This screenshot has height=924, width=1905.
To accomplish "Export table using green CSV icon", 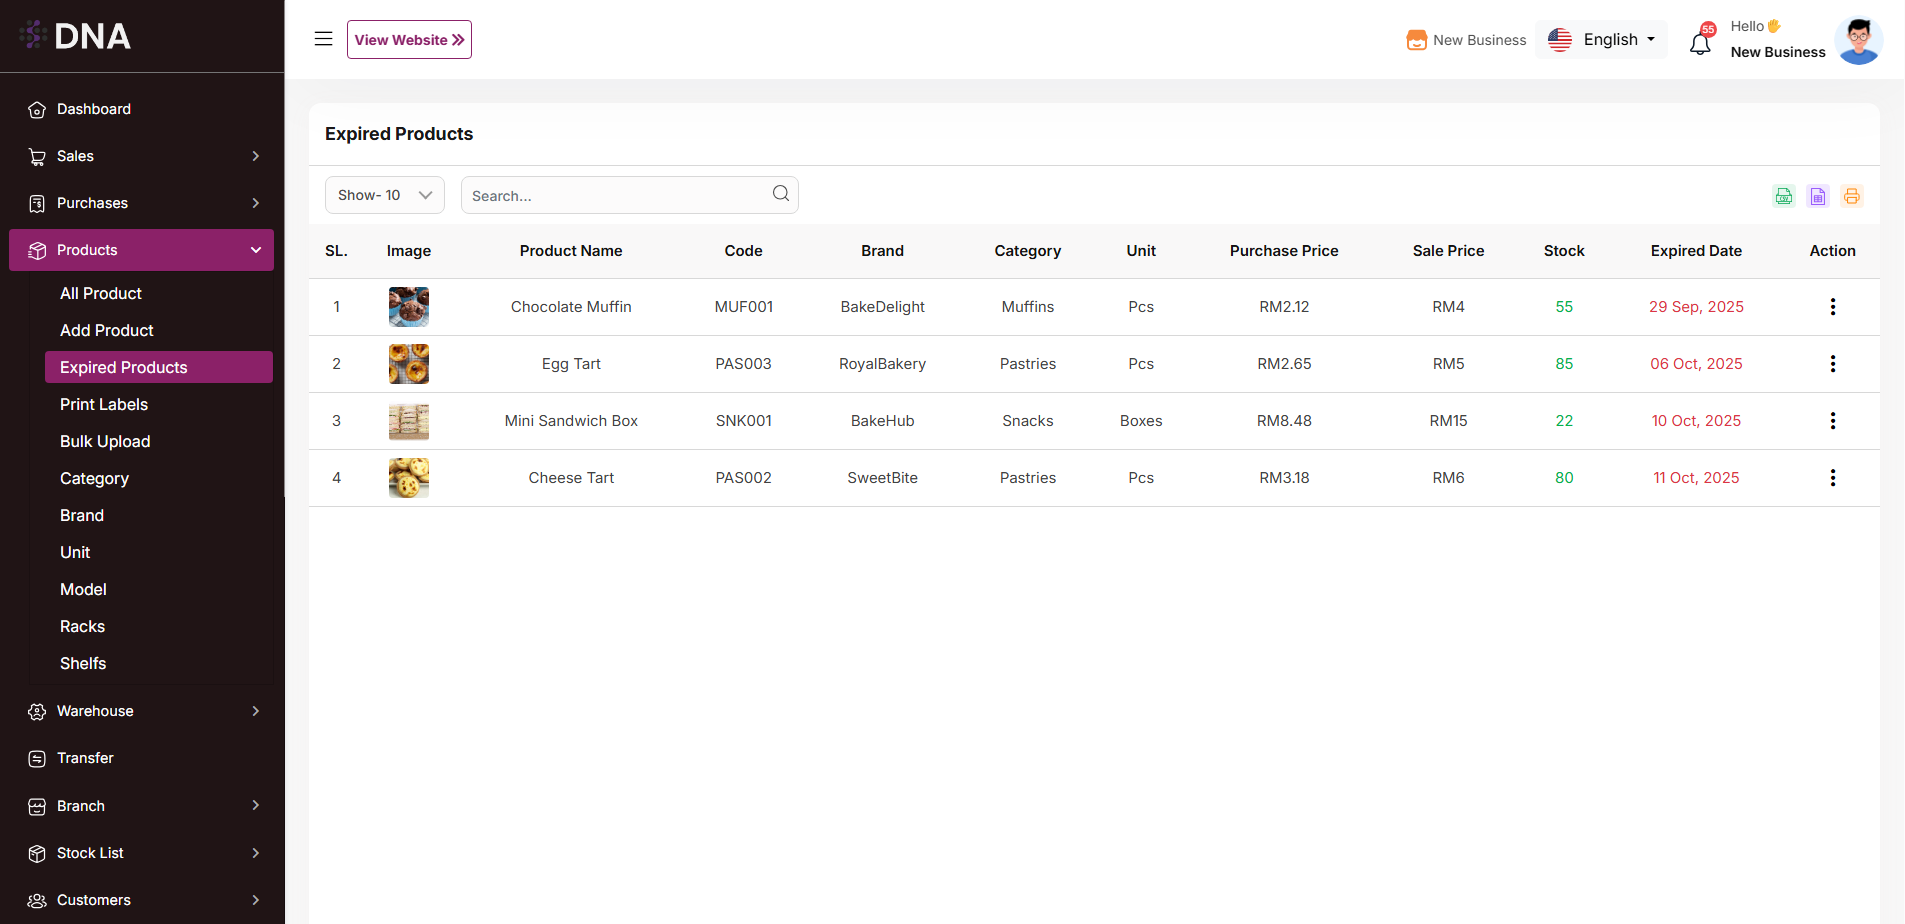I will [x=1784, y=196].
